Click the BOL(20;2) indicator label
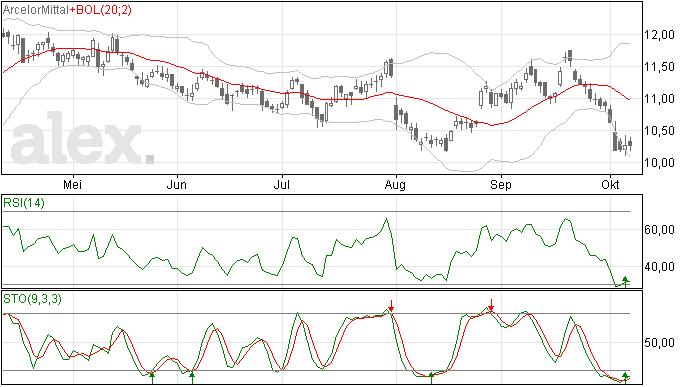 (104, 10)
